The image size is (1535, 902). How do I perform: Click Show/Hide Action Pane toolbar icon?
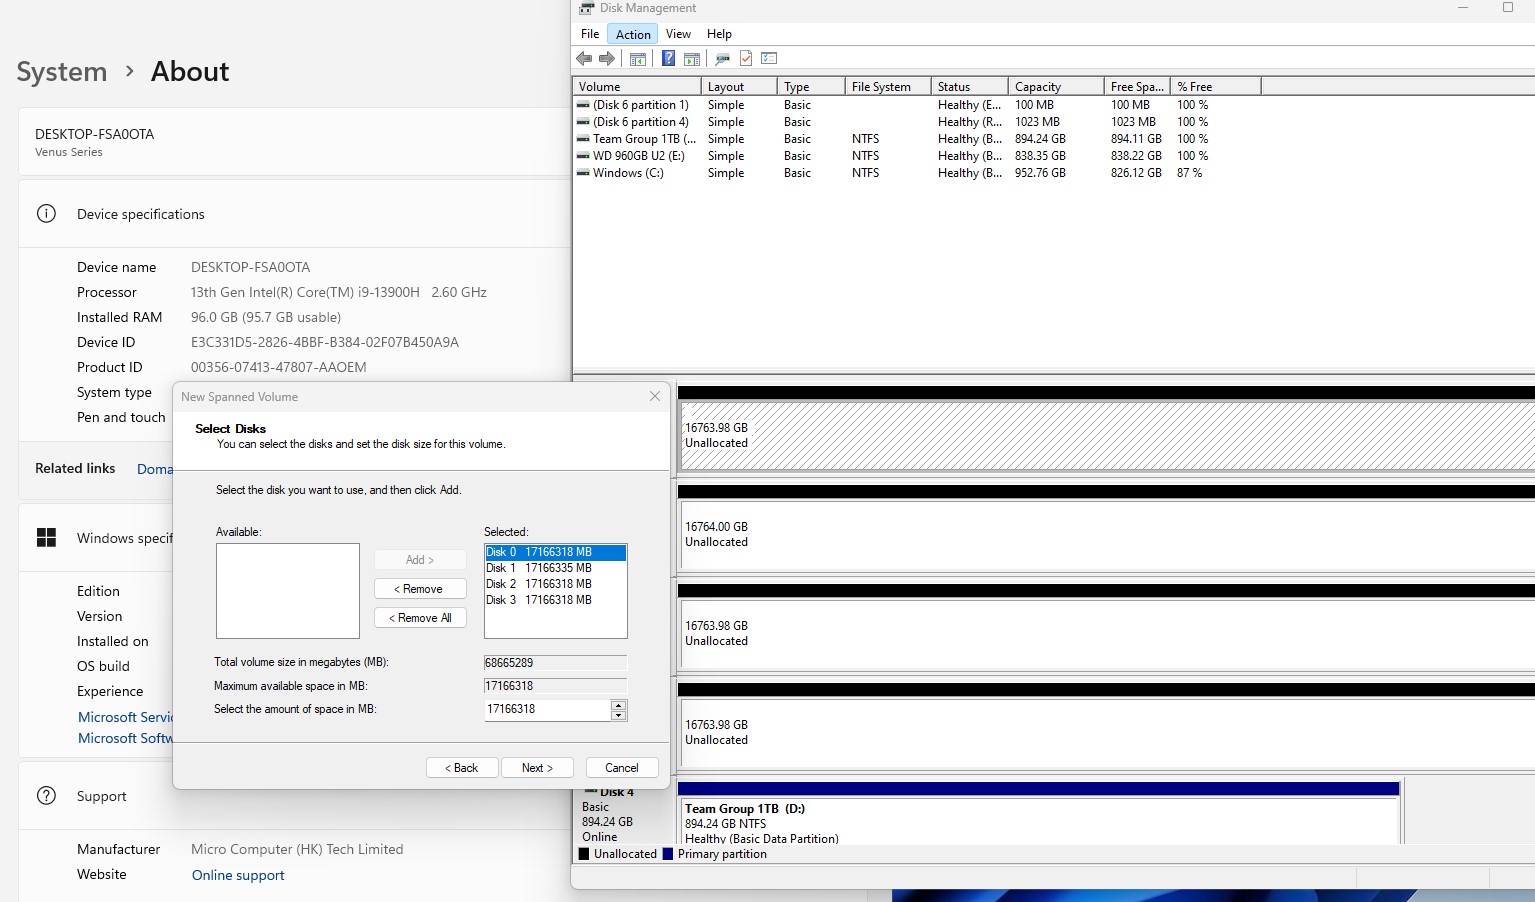(x=691, y=59)
